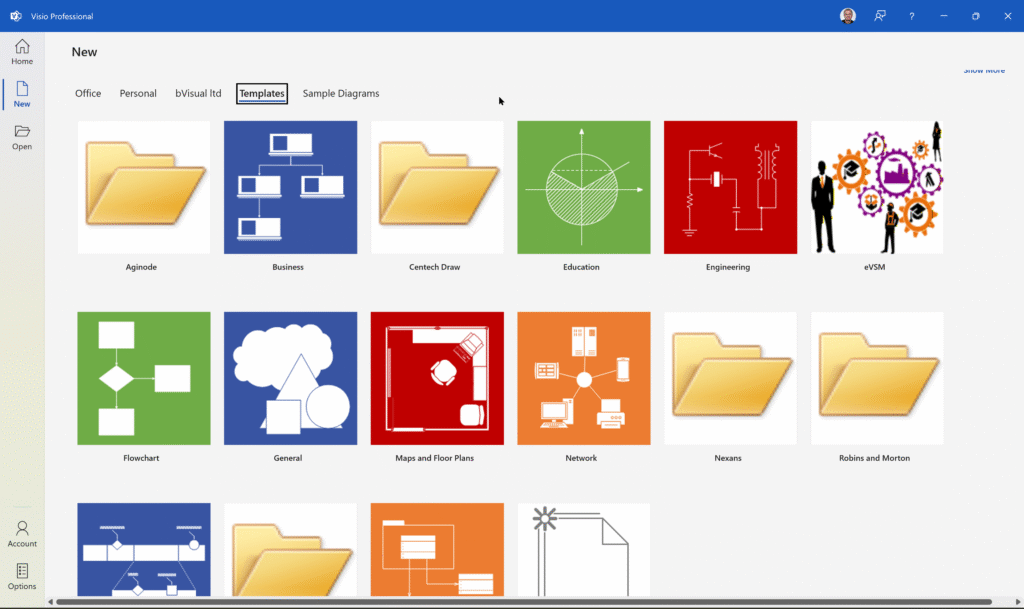The width and height of the screenshot is (1024, 609).
Task: Open the Maps and Floor Plans category
Action: (x=437, y=378)
